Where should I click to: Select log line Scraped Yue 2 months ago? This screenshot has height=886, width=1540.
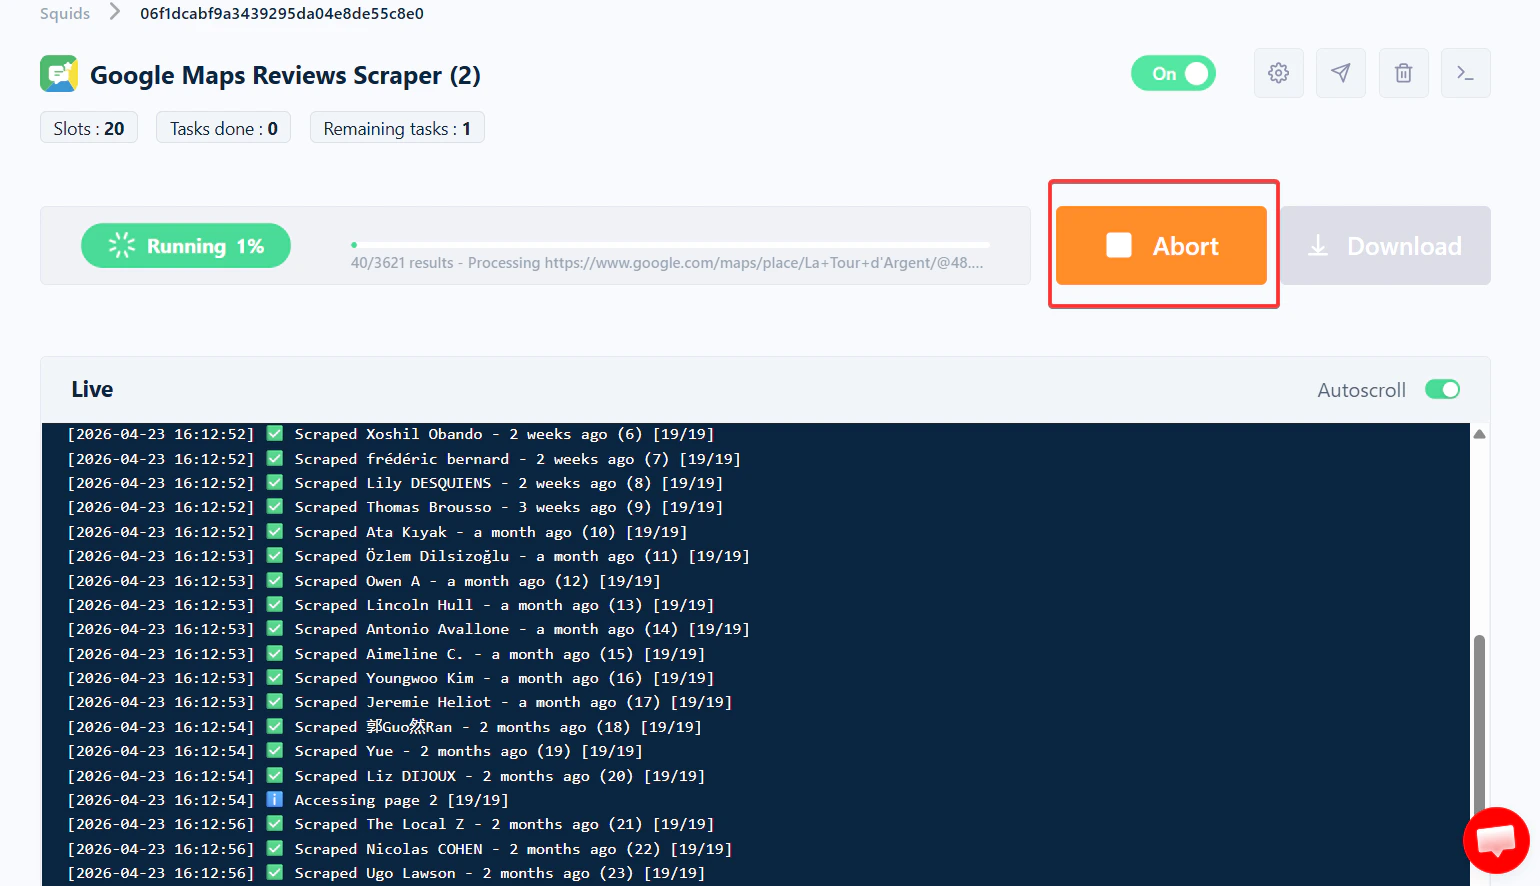point(355,751)
